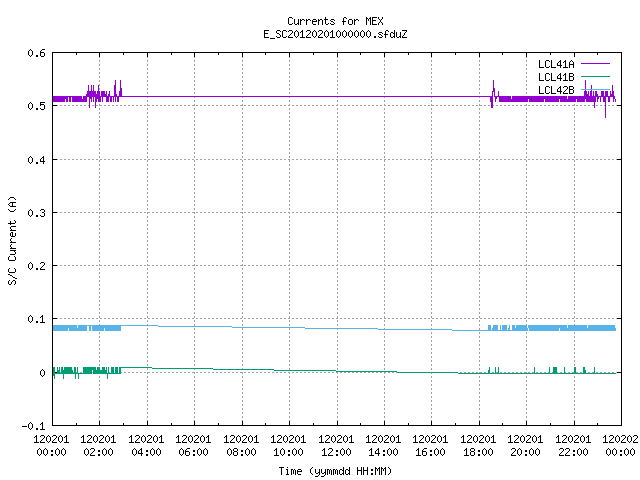The width and height of the screenshot is (640, 480).
Task: Click the LCL42B legend label
Action: [556, 90]
